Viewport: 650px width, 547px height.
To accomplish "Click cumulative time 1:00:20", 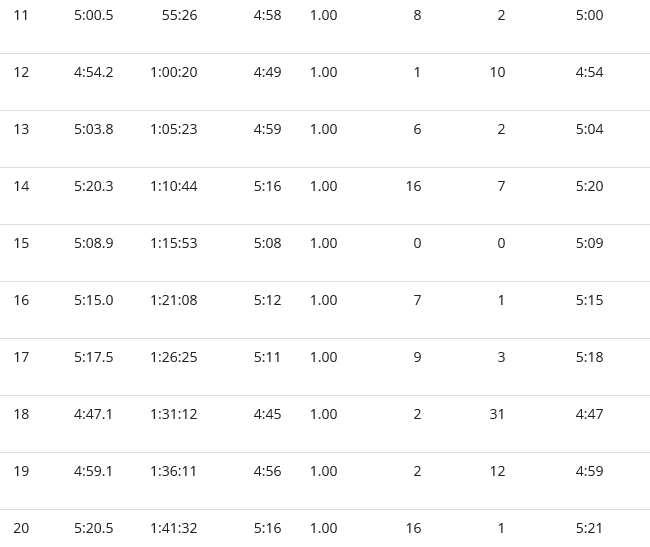I will [x=174, y=72].
